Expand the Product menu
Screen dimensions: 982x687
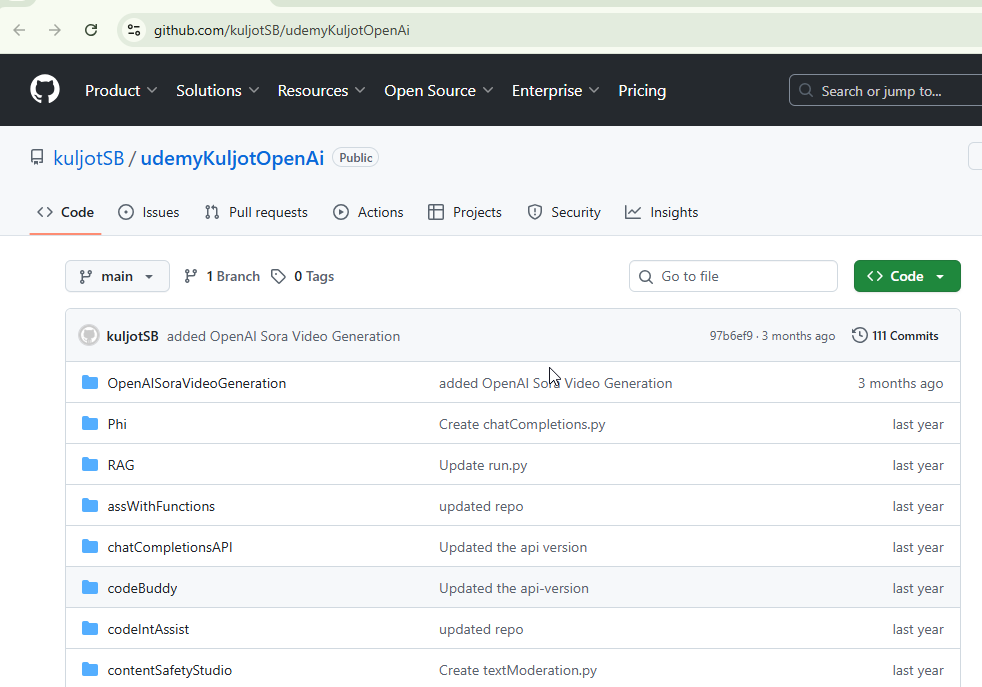(121, 91)
